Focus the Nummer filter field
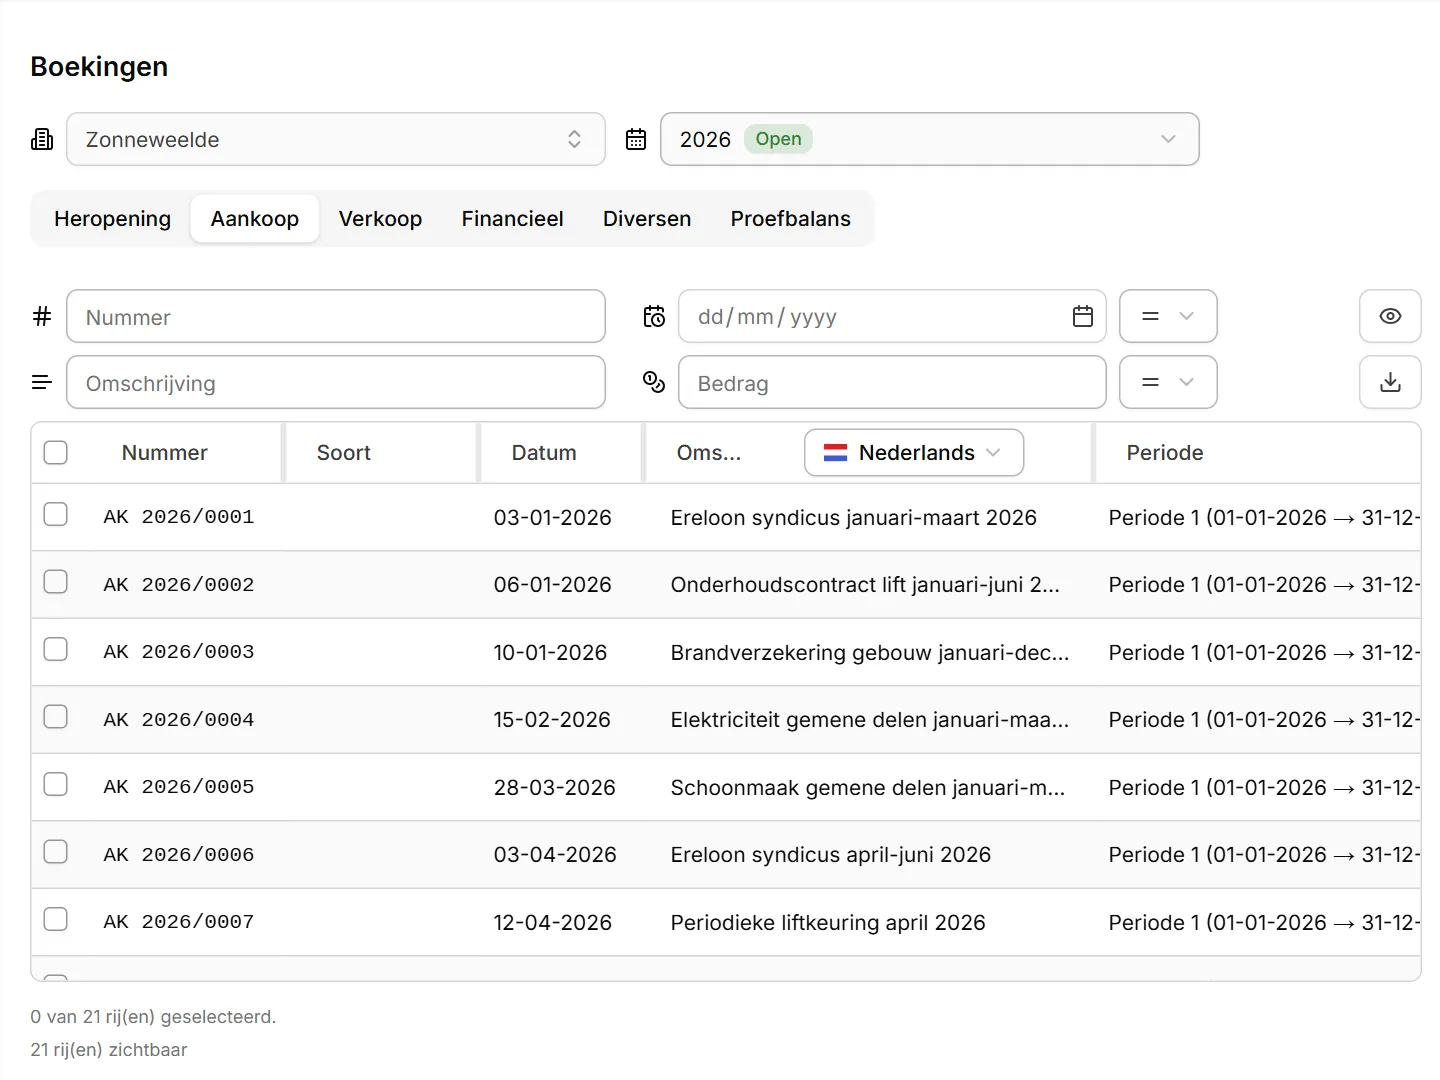Screen dimensions: 1440x1080 336,316
